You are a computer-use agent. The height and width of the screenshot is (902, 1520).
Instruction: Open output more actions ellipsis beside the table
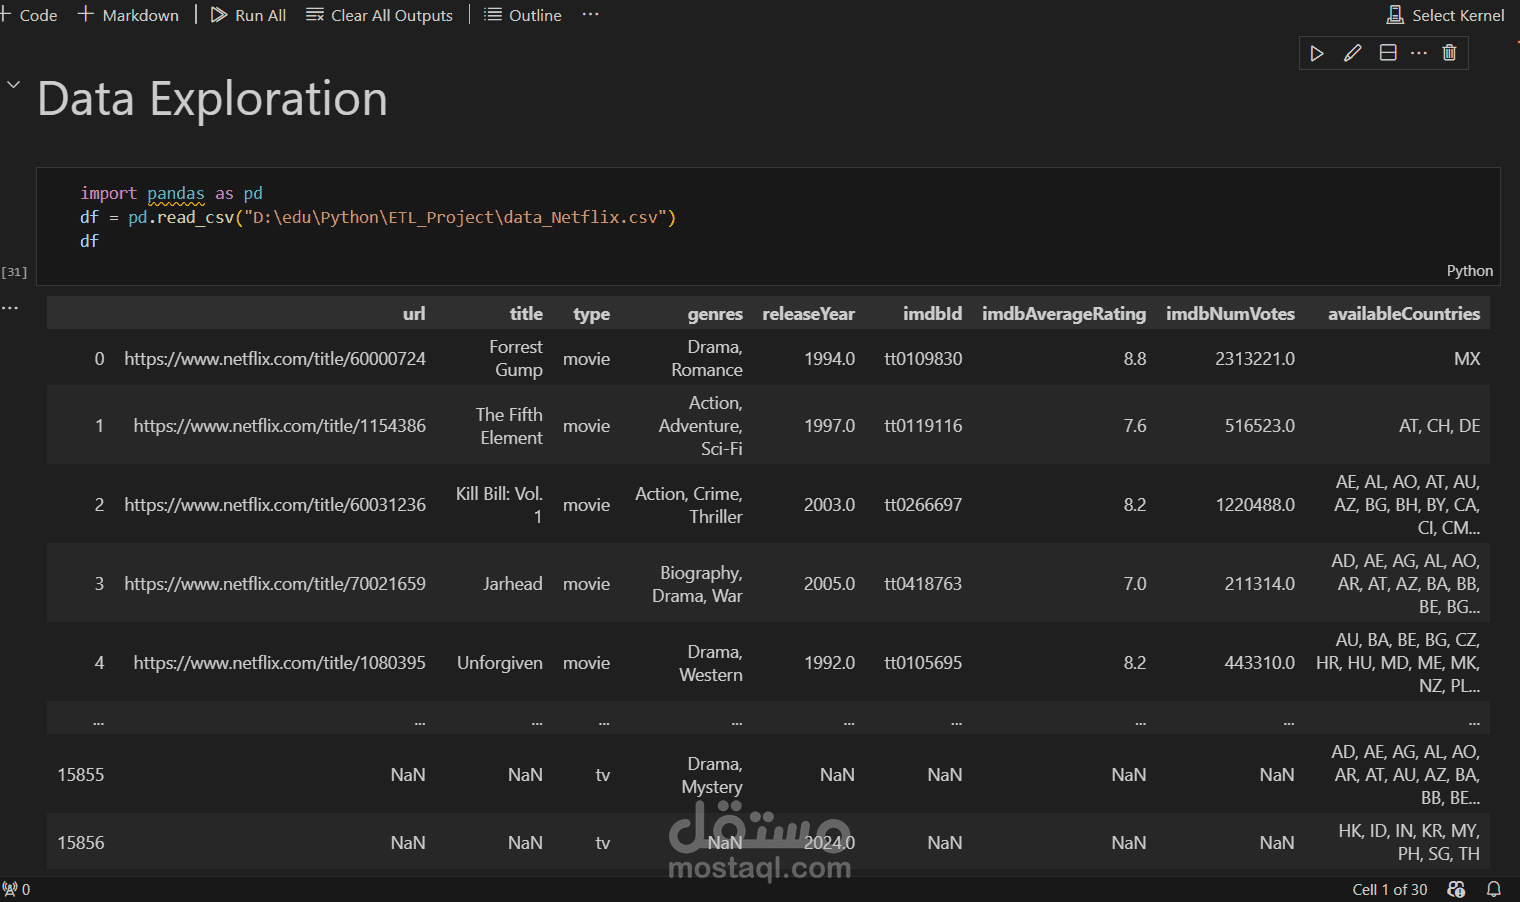pos(10,308)
